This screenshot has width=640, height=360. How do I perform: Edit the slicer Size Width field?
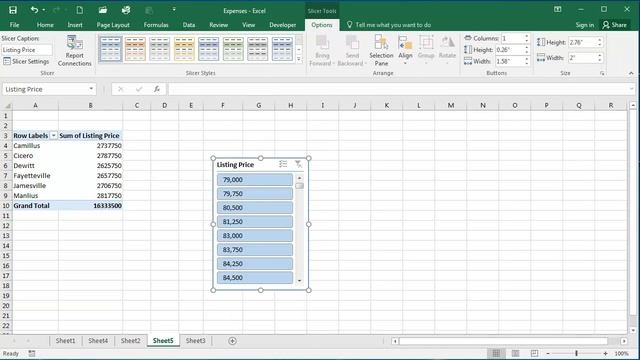pyautogui.click(x=582, y=58)
